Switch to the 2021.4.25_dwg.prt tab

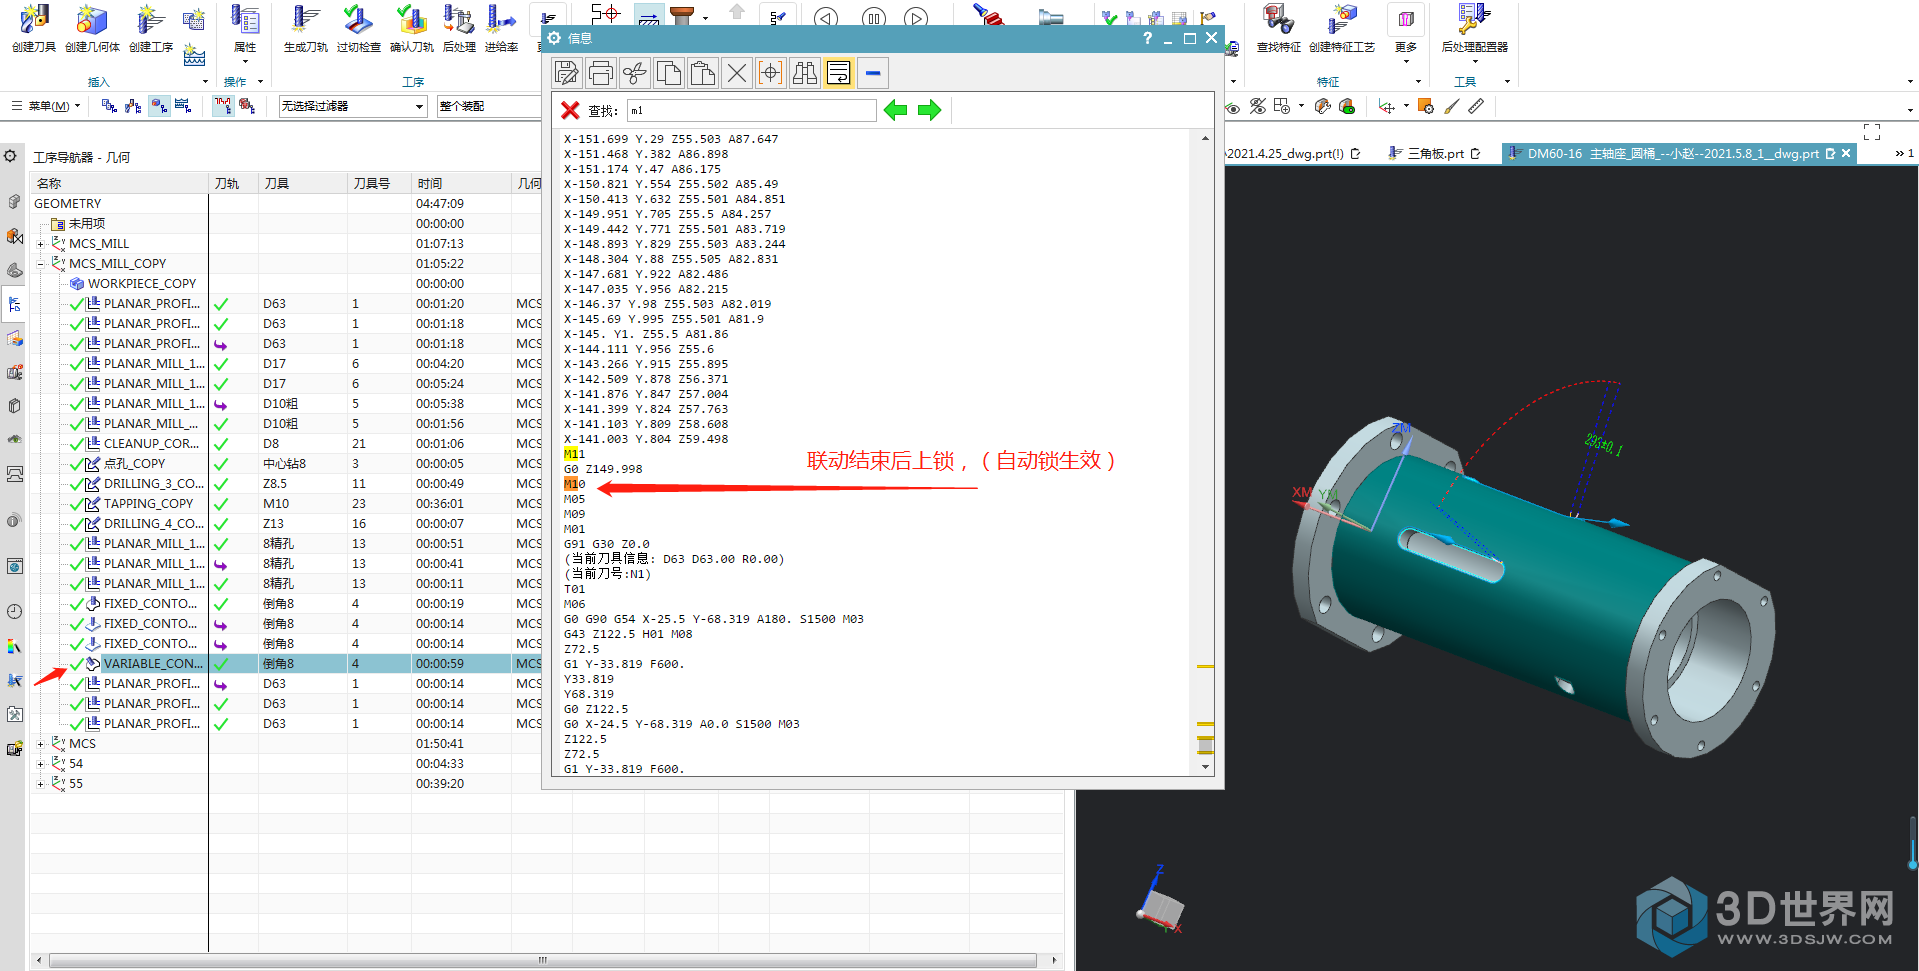coord(1292,154)
